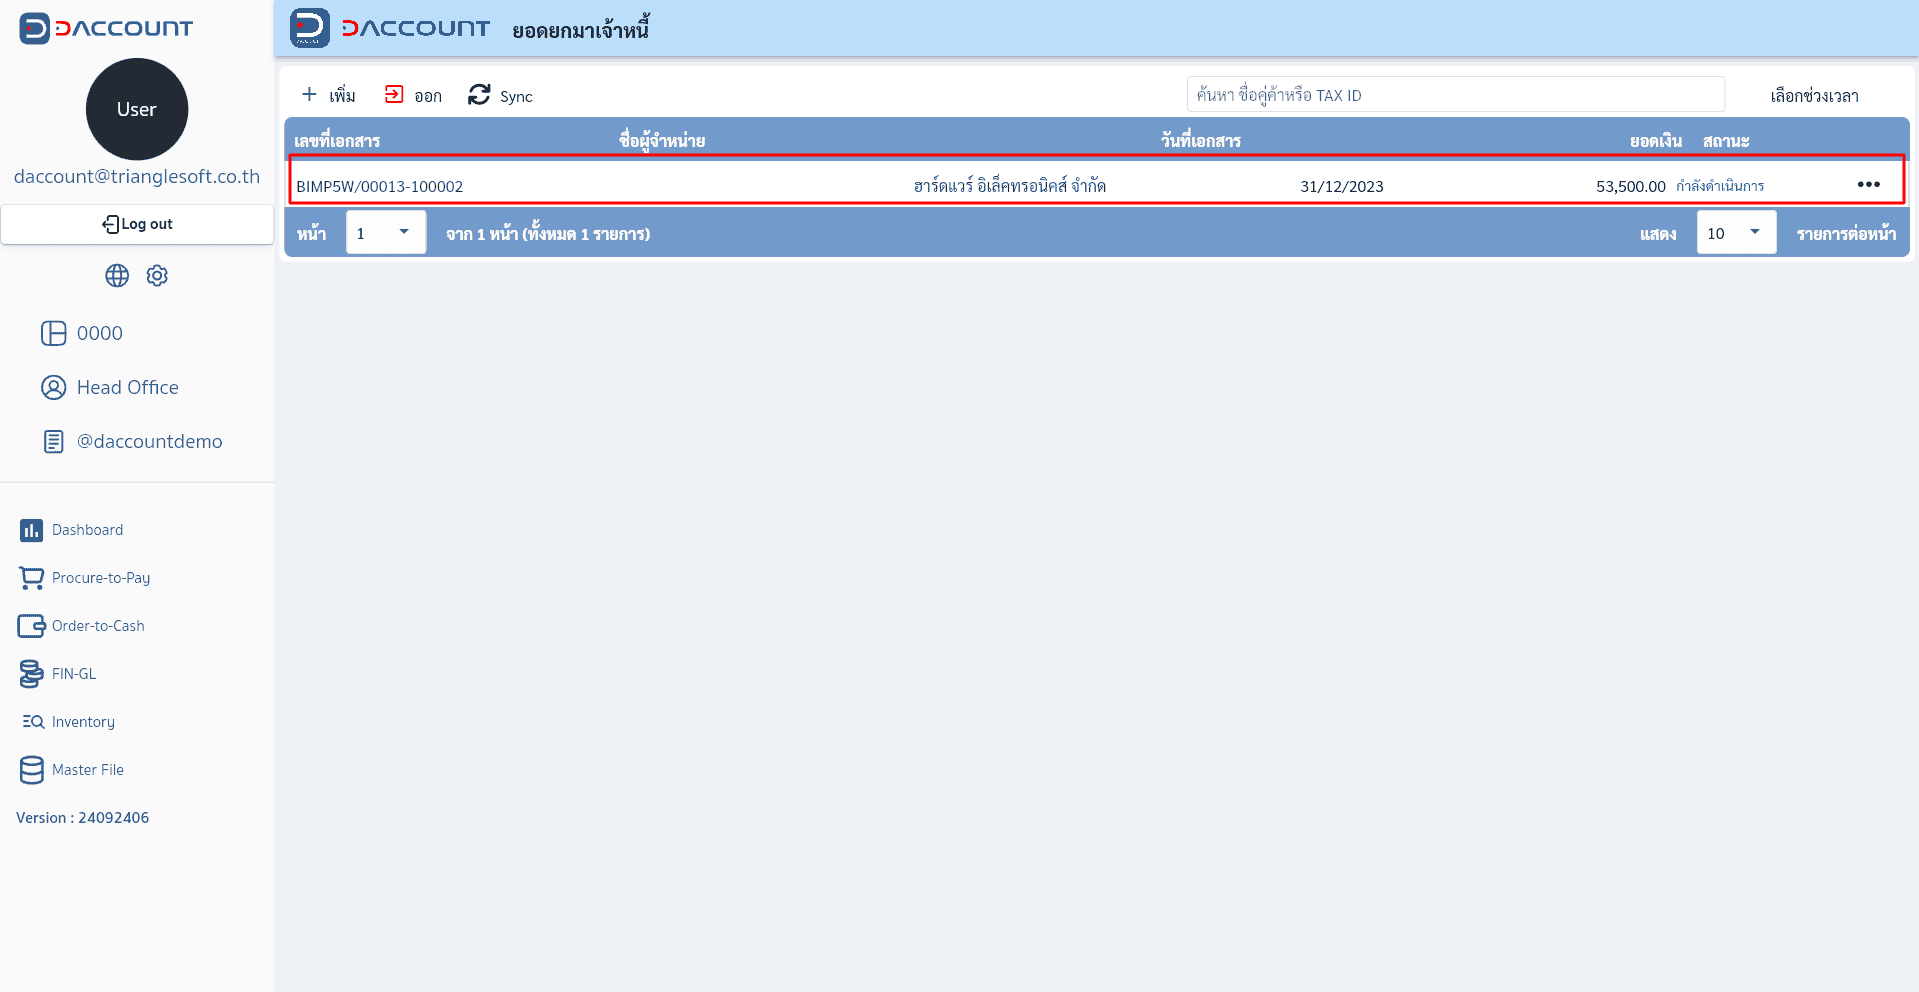Click the search field for partner or TAX ID
The width and height of the screenshot is (1919, 992).
[x=1455, y=95]
